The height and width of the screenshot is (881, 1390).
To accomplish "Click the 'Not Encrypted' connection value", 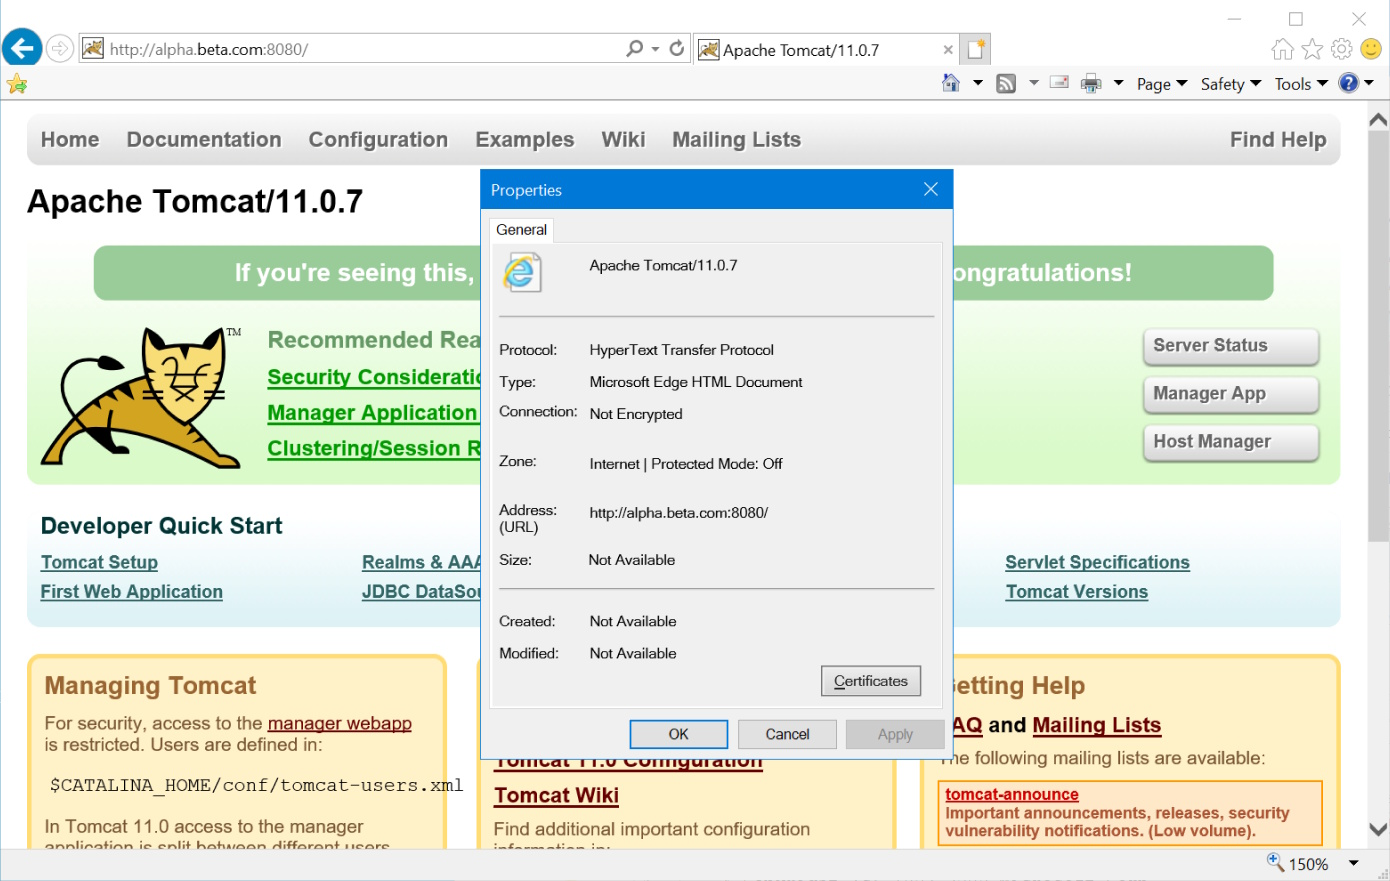I will click(636, 414).
